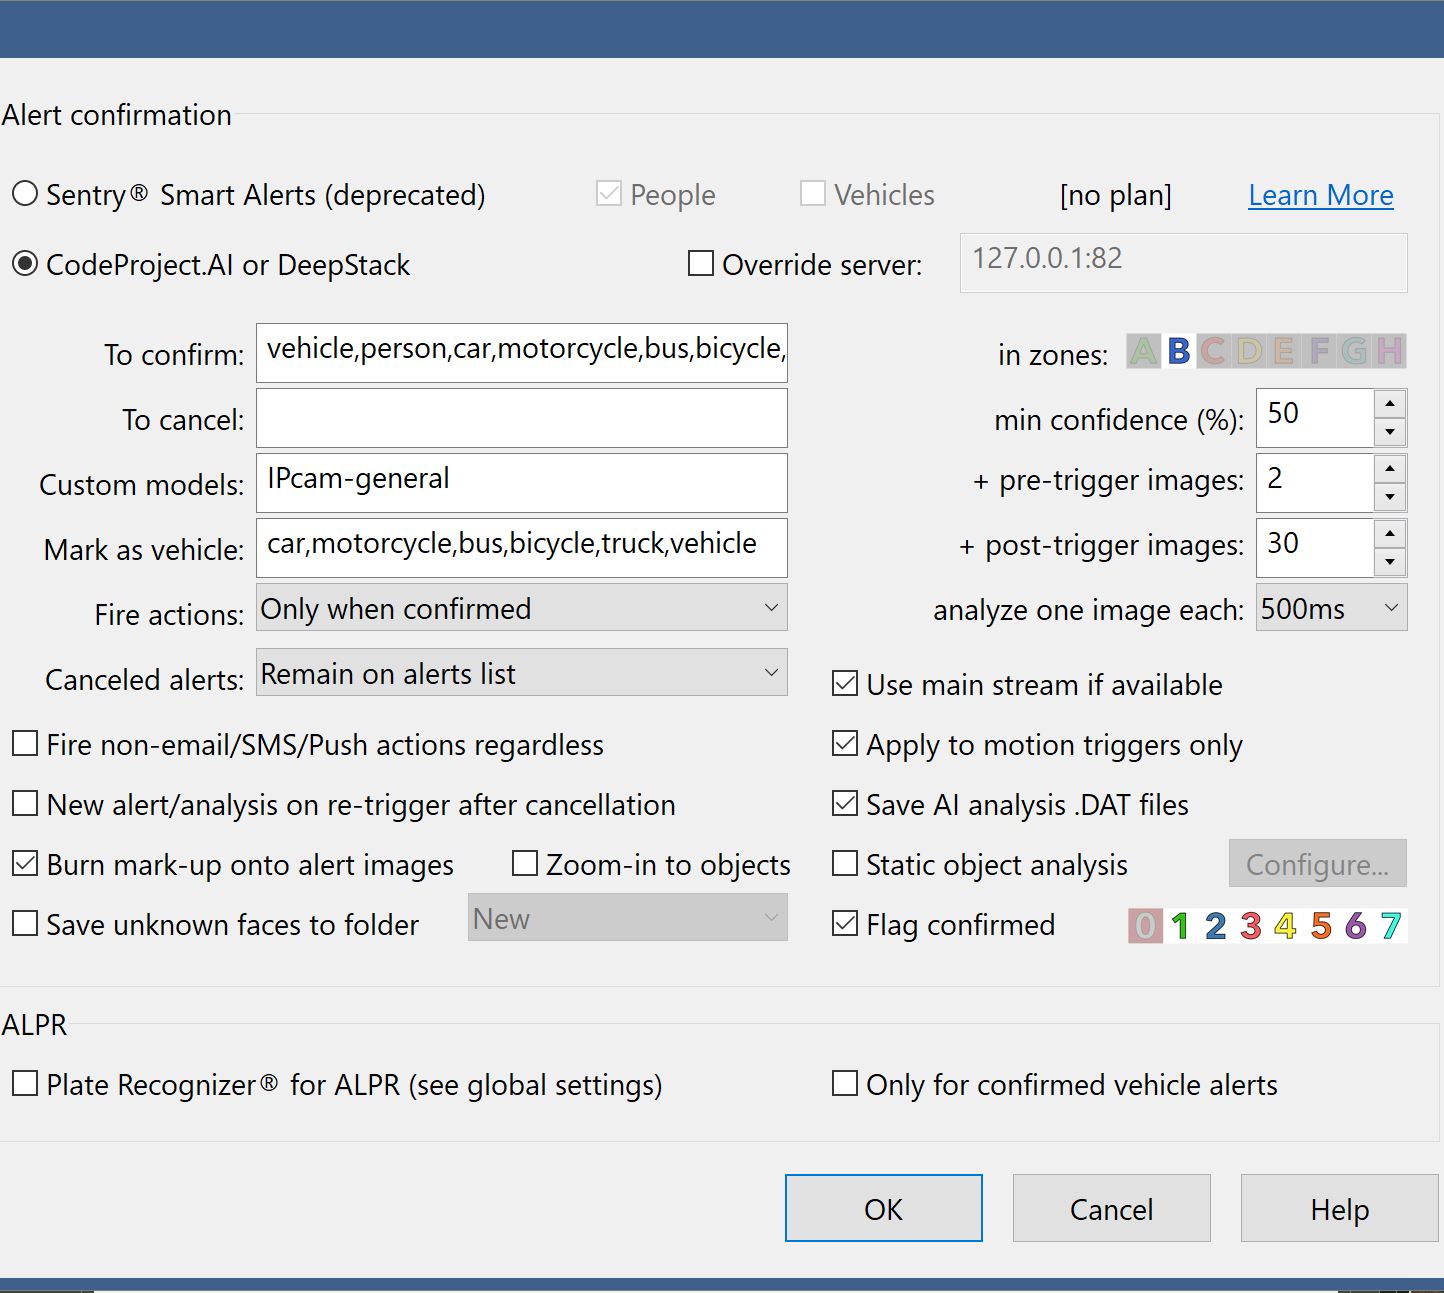Image resolution: width=1444 pixels, height=1293 pixels.
Task: Increase pre-trigger images count
Action: coord(1390,469)
